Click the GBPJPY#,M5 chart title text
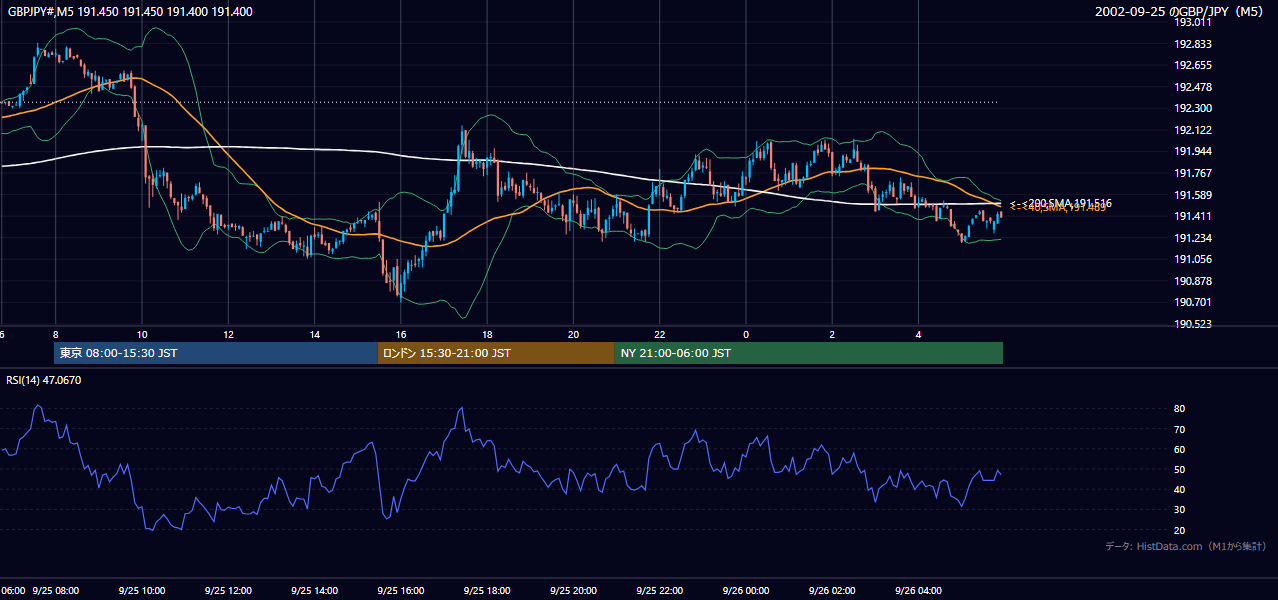The image size is (1278, 600). (130, 11)
